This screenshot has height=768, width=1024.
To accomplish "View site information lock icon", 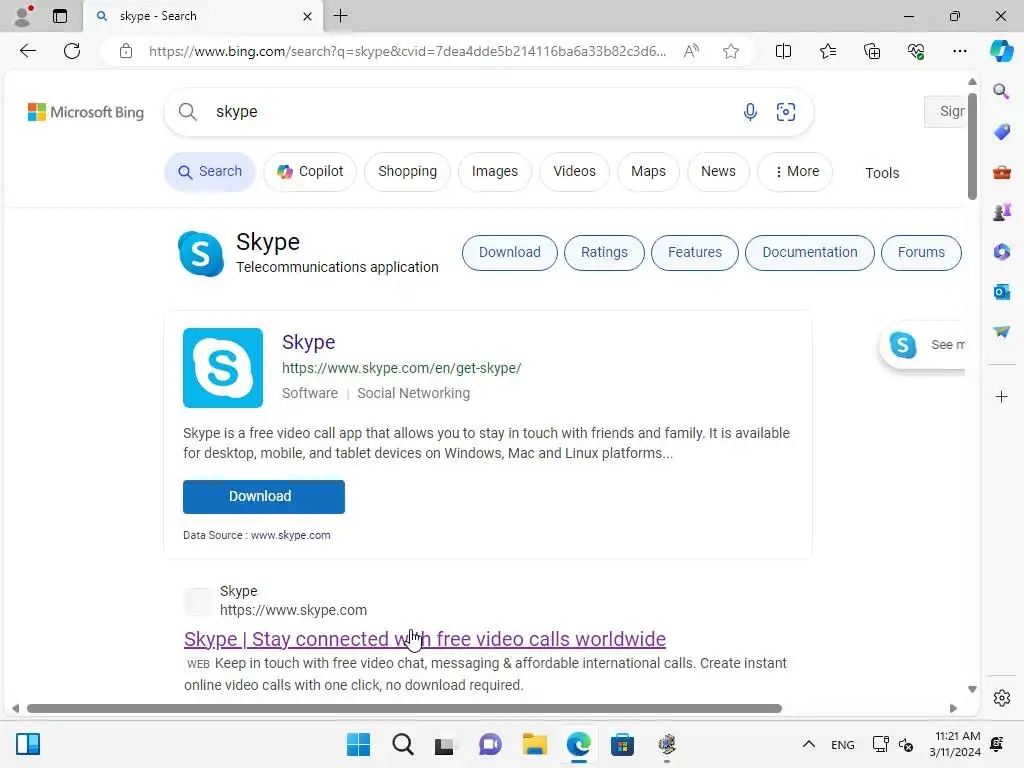I will [x=126, y=51].
